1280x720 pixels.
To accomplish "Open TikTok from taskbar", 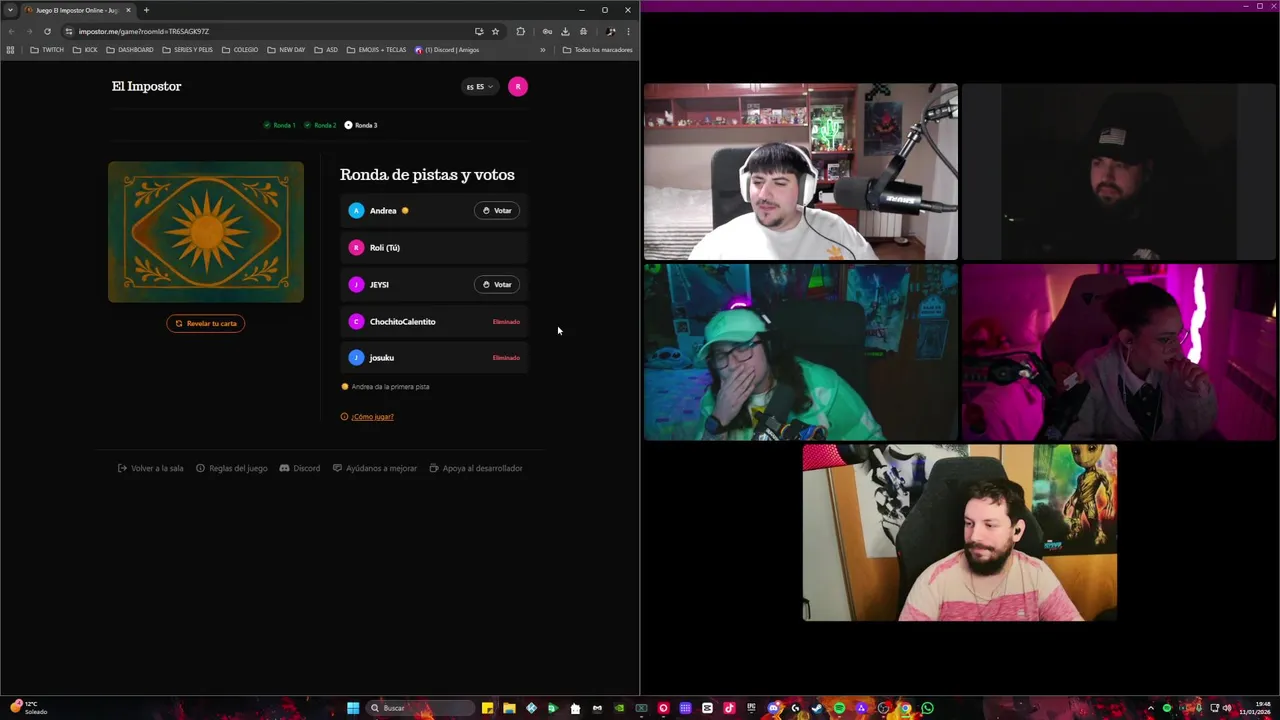I will point(729,708).
